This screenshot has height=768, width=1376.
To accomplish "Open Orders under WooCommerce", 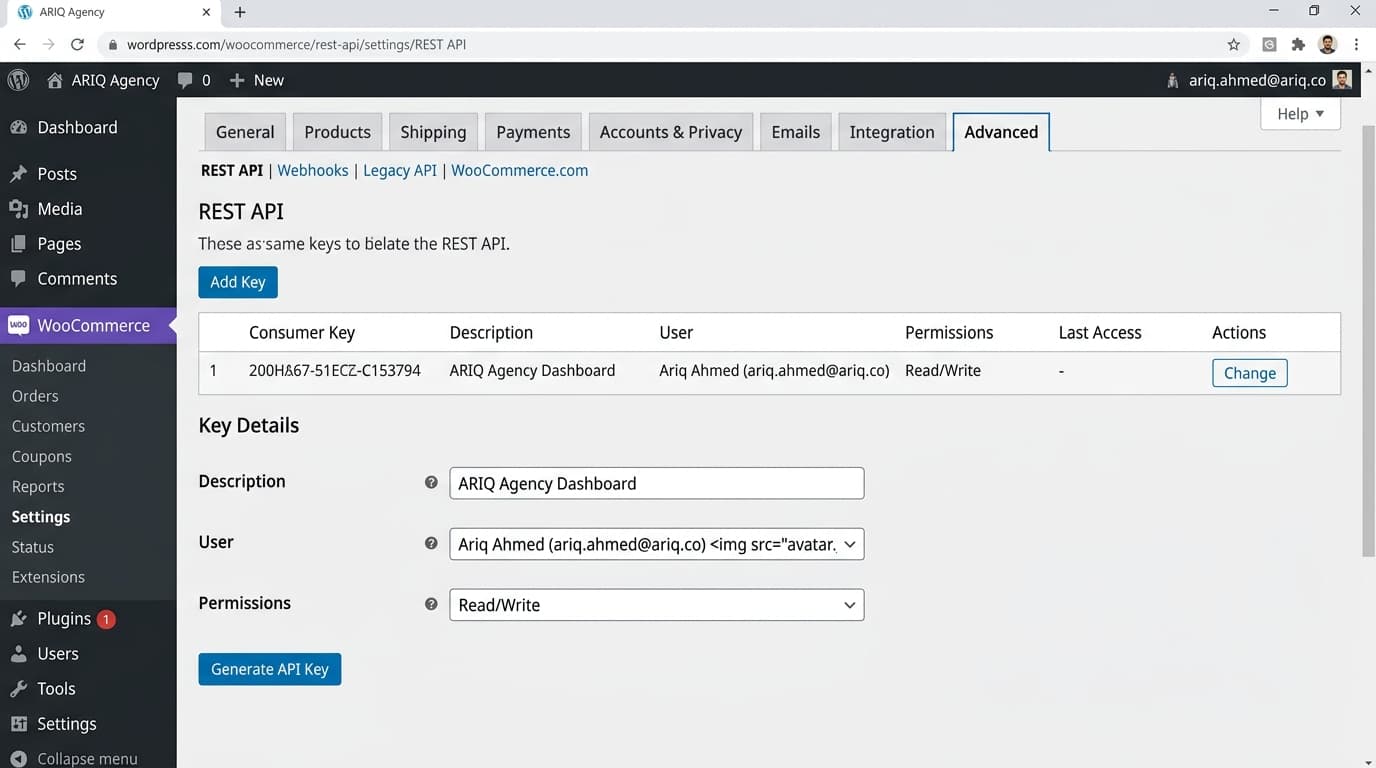I will click(x=35, y=396).
